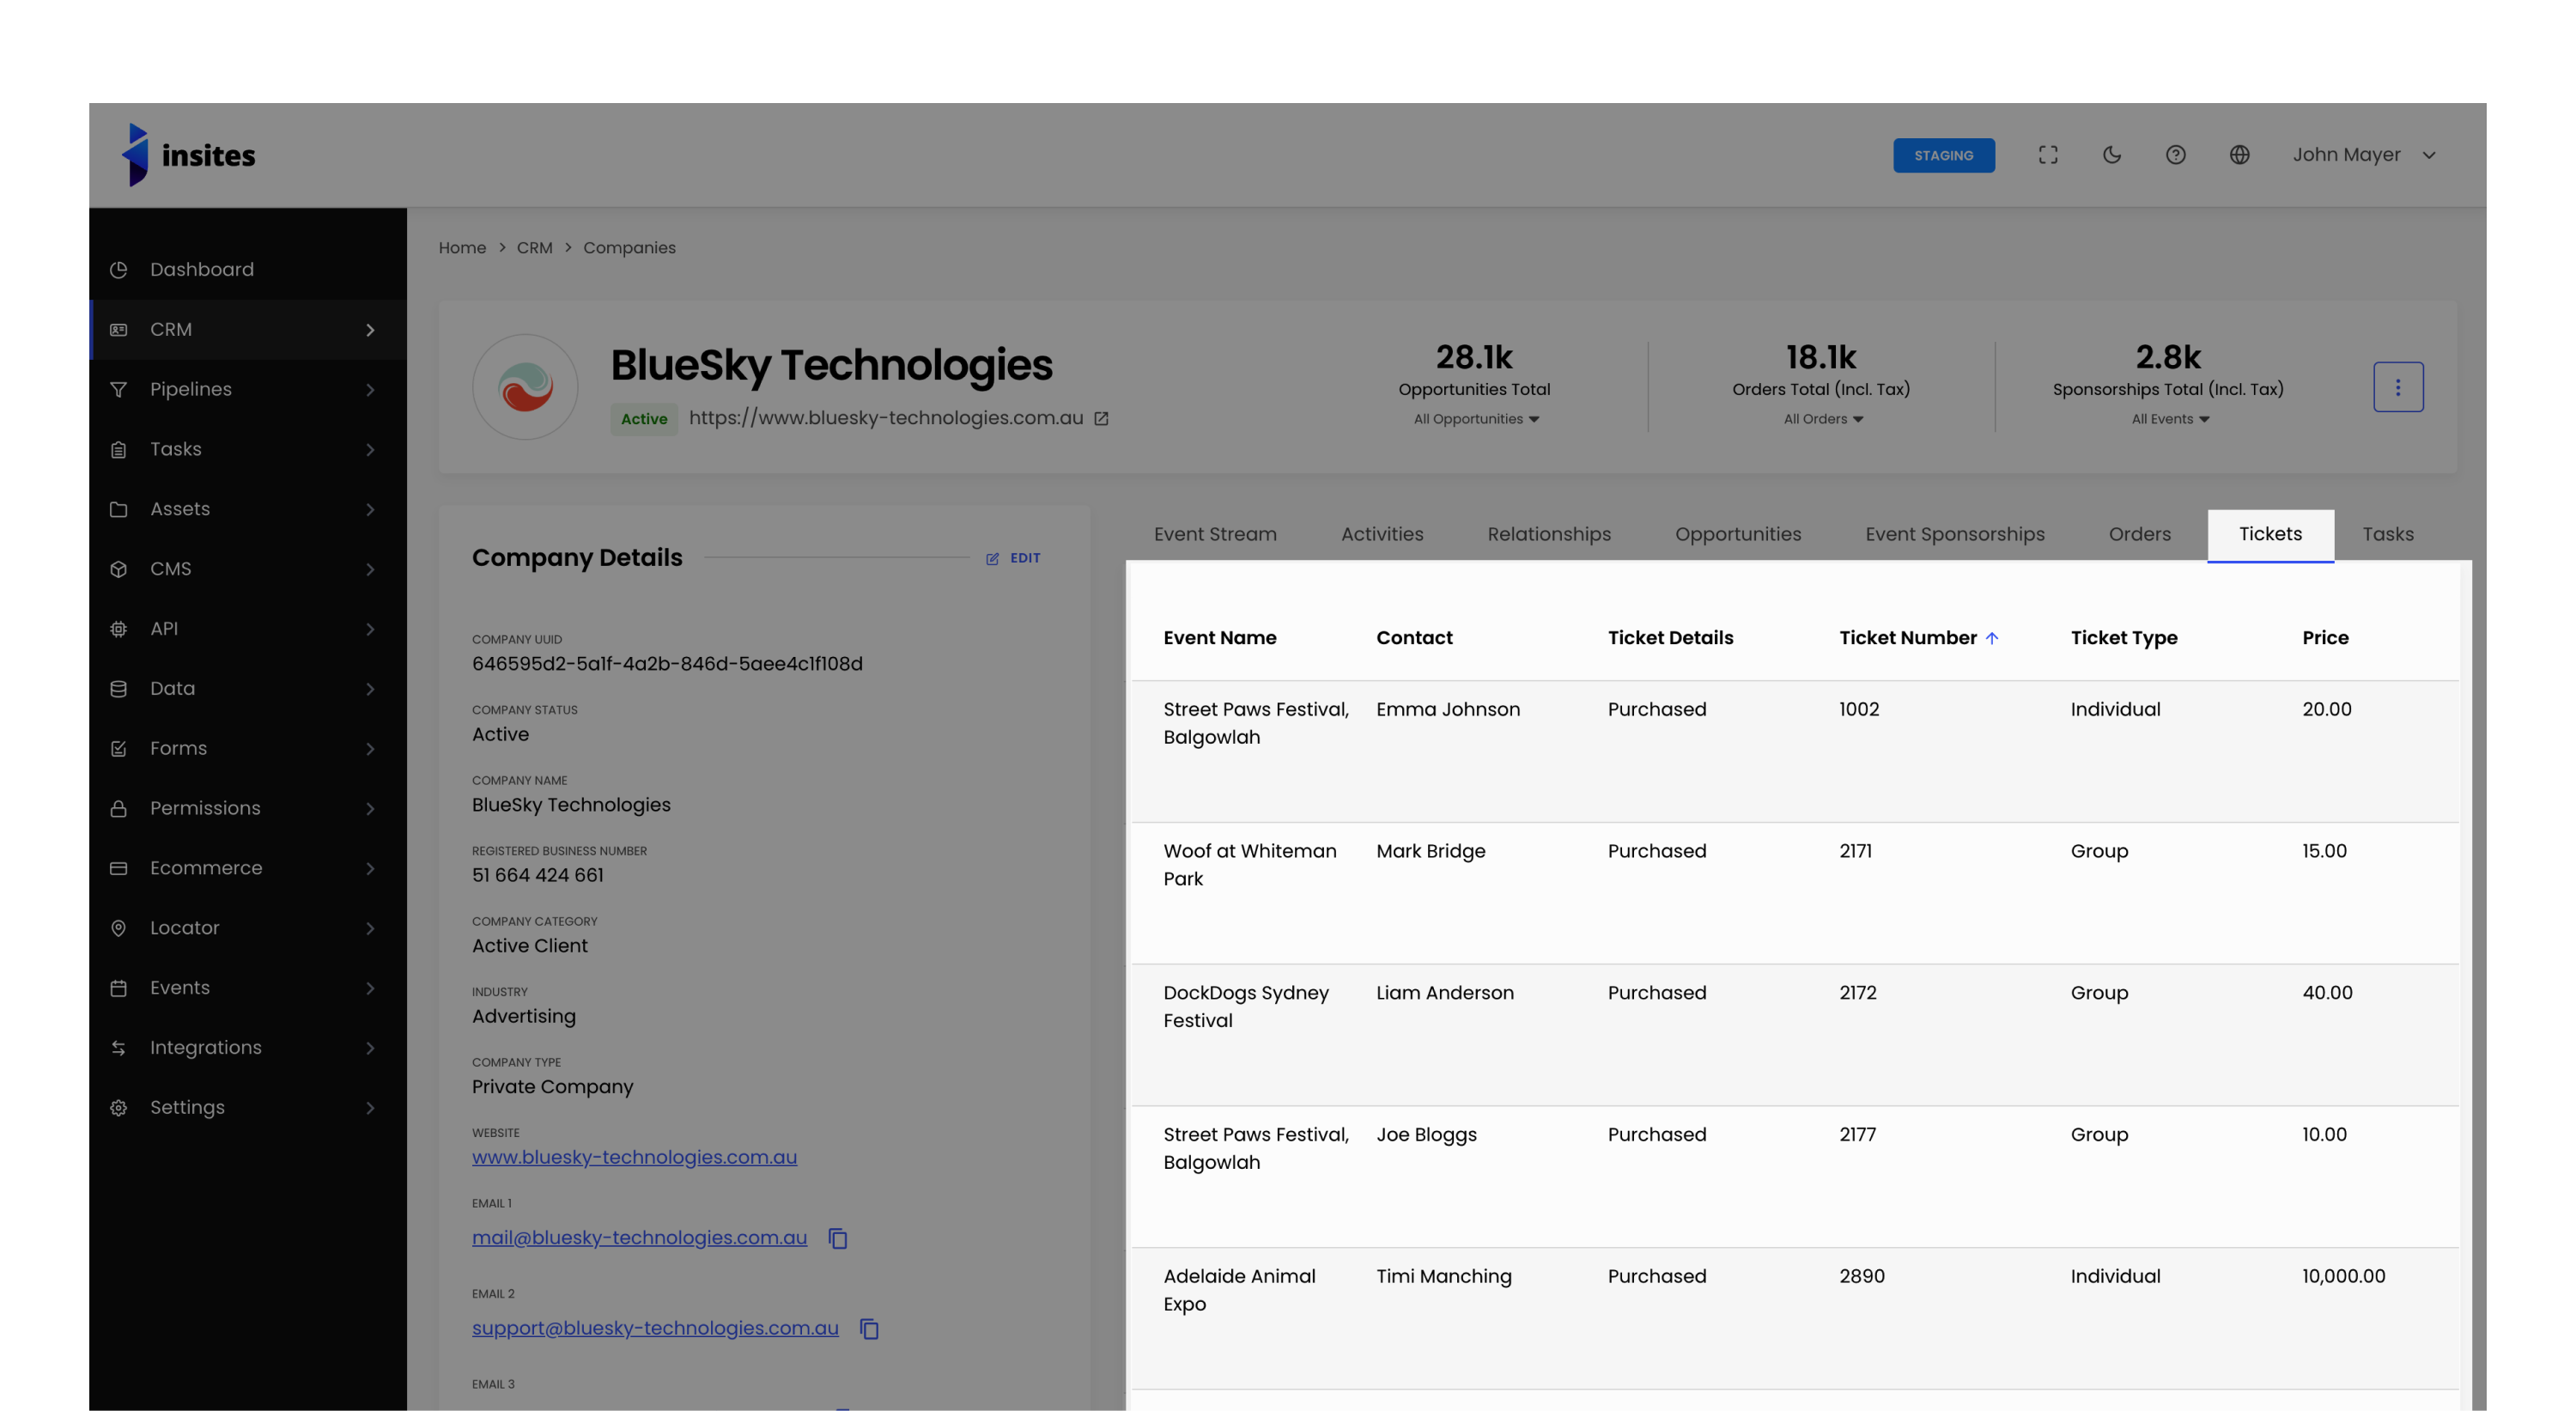Viewport: 2576px width, 1411px height.
Task: Click the globe language icon
Action: [x=2239, y=155]
